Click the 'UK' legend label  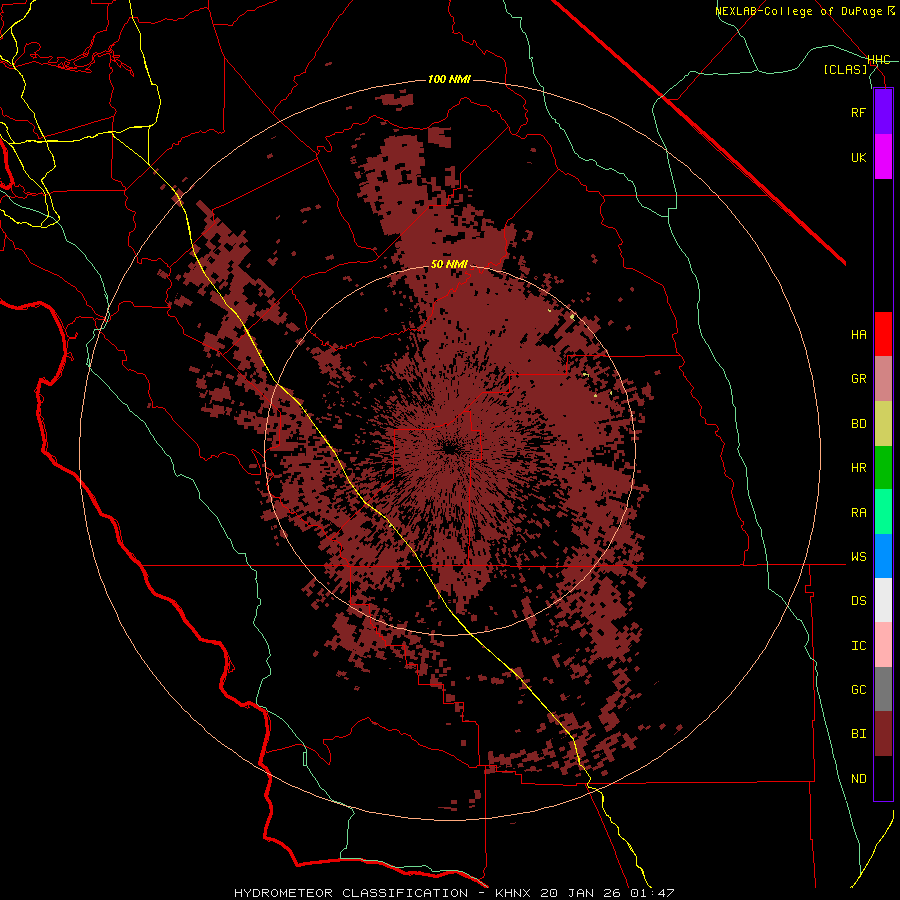tap(858, 157)
